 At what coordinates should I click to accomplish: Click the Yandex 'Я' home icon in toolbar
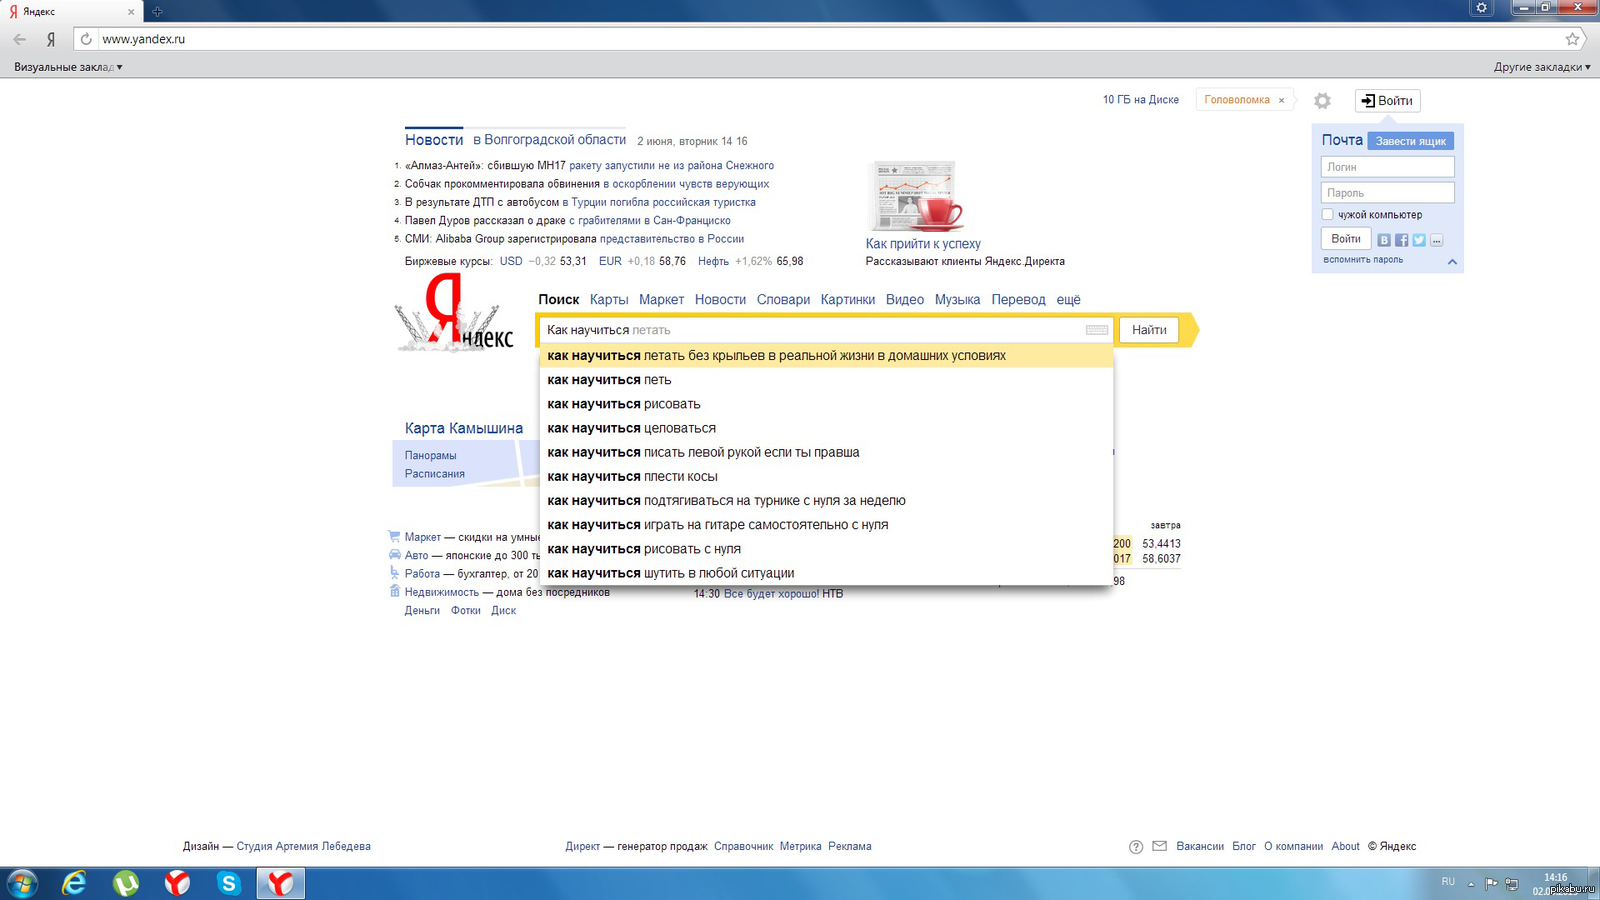pyautogui.click(x=51, y=39)
